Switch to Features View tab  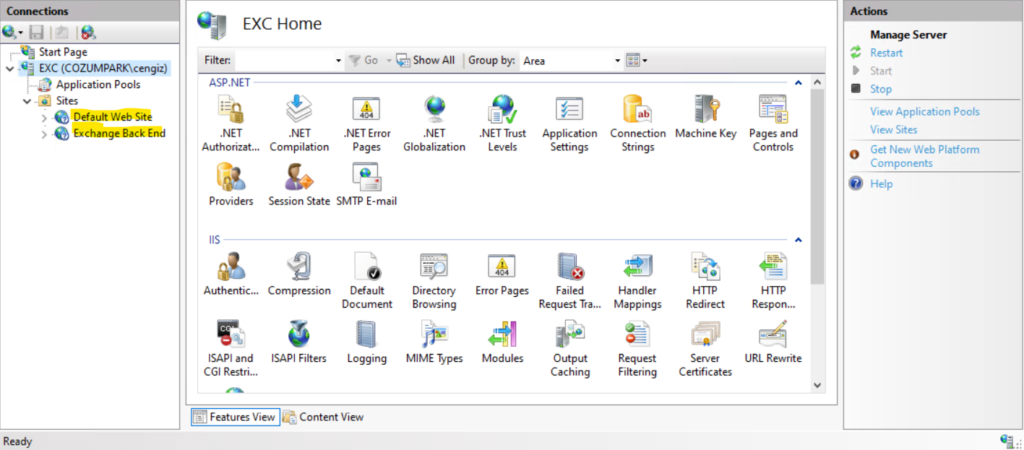click(235, 417)
